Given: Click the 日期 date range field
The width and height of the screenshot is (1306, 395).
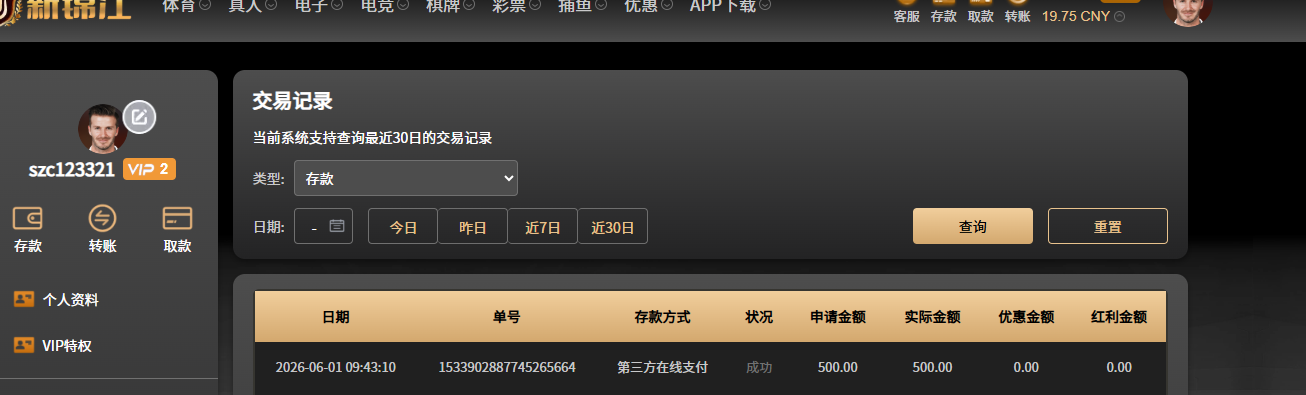Looking at the screenshot, I should [x=323, y=226].
